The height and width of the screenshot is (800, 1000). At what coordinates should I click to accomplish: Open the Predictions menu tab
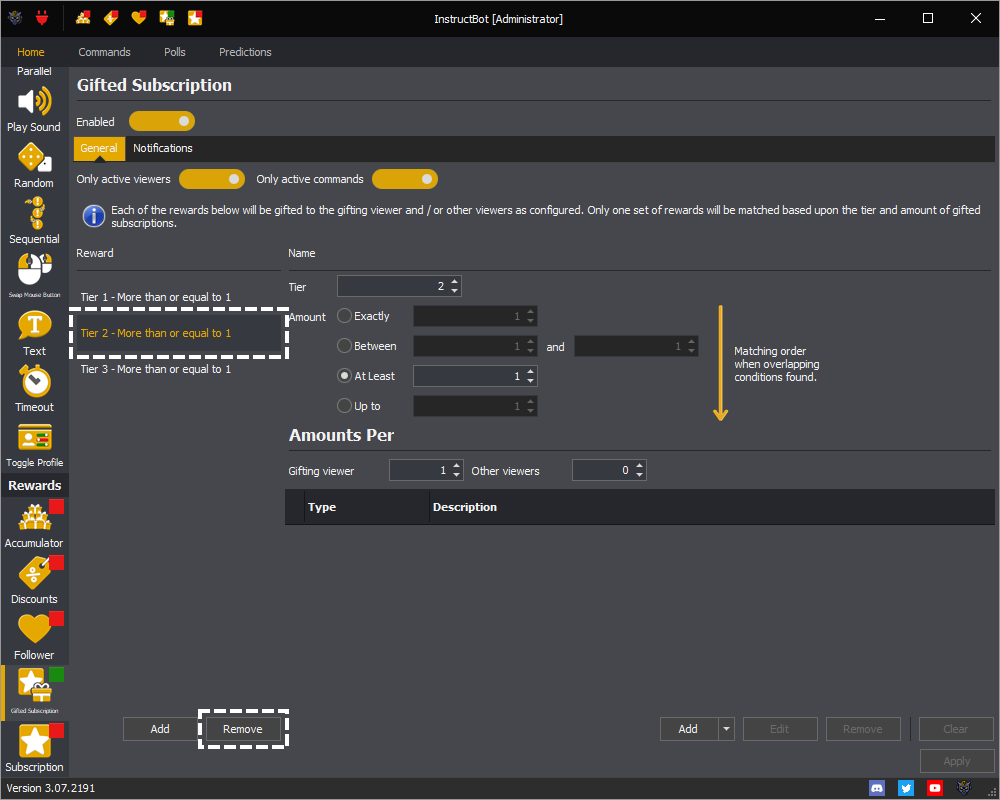coord(246,52)
